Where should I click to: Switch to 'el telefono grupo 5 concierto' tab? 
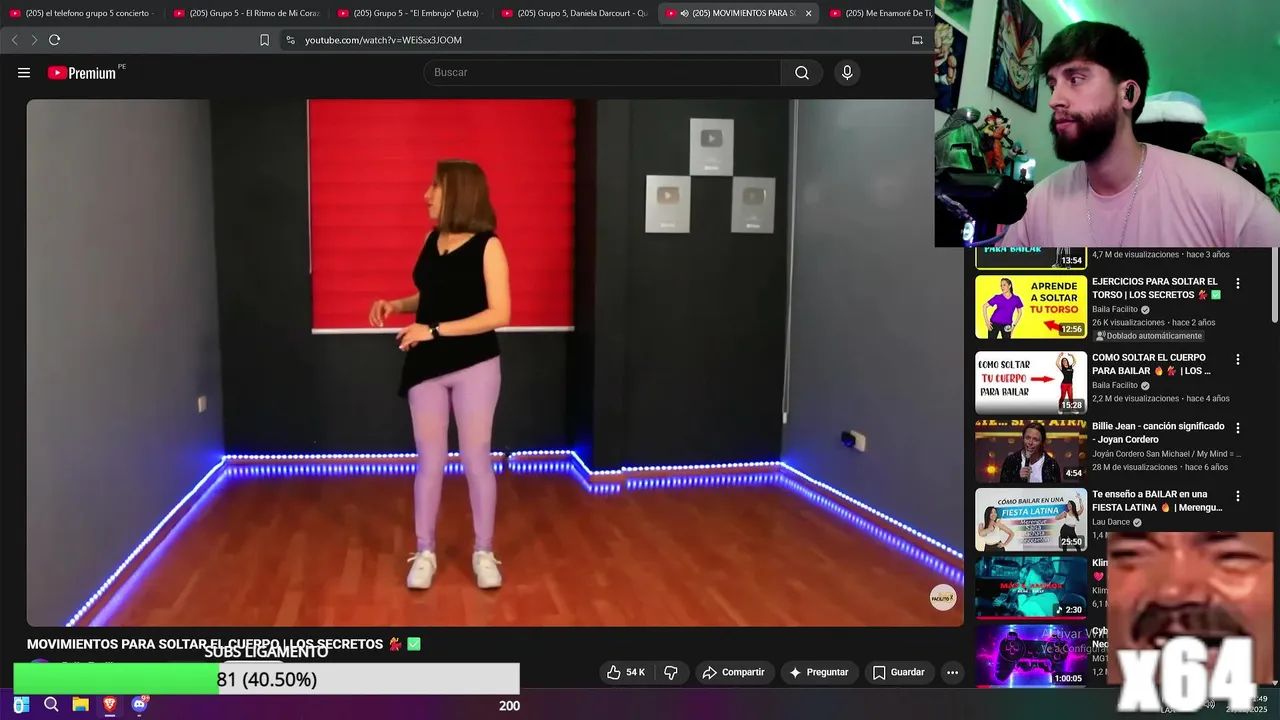[82, 13]
